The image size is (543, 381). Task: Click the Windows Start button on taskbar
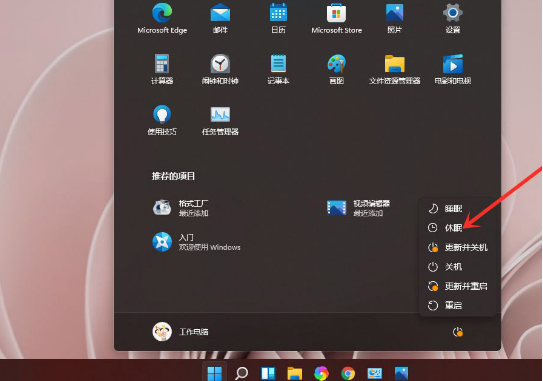tap(214, 373)
